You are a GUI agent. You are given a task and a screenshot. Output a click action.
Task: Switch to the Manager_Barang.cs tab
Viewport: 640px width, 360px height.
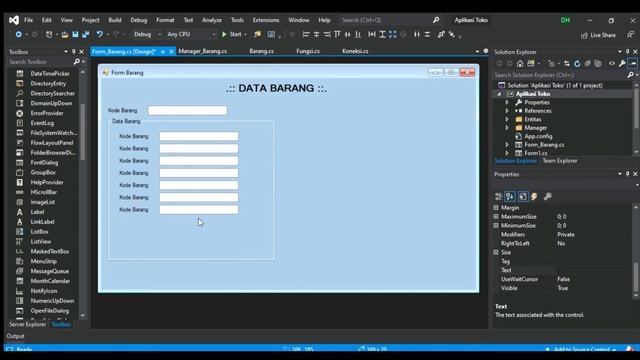click(202, 51)
